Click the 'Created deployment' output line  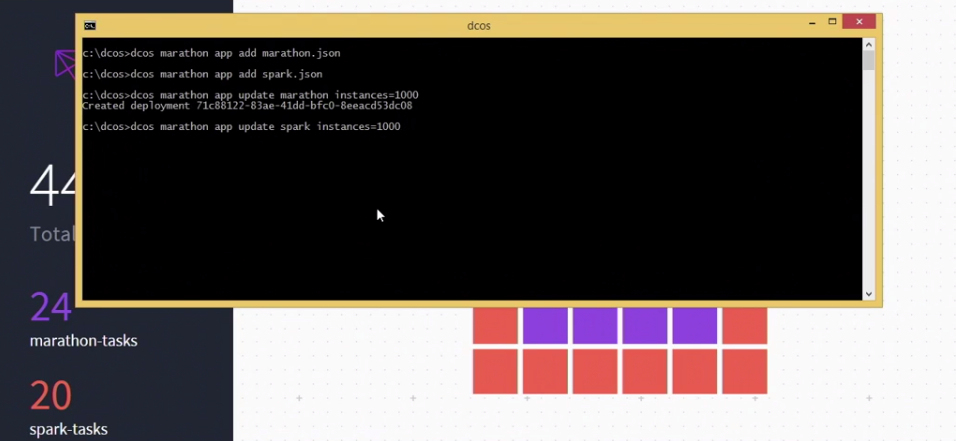(x=247, y=105)
